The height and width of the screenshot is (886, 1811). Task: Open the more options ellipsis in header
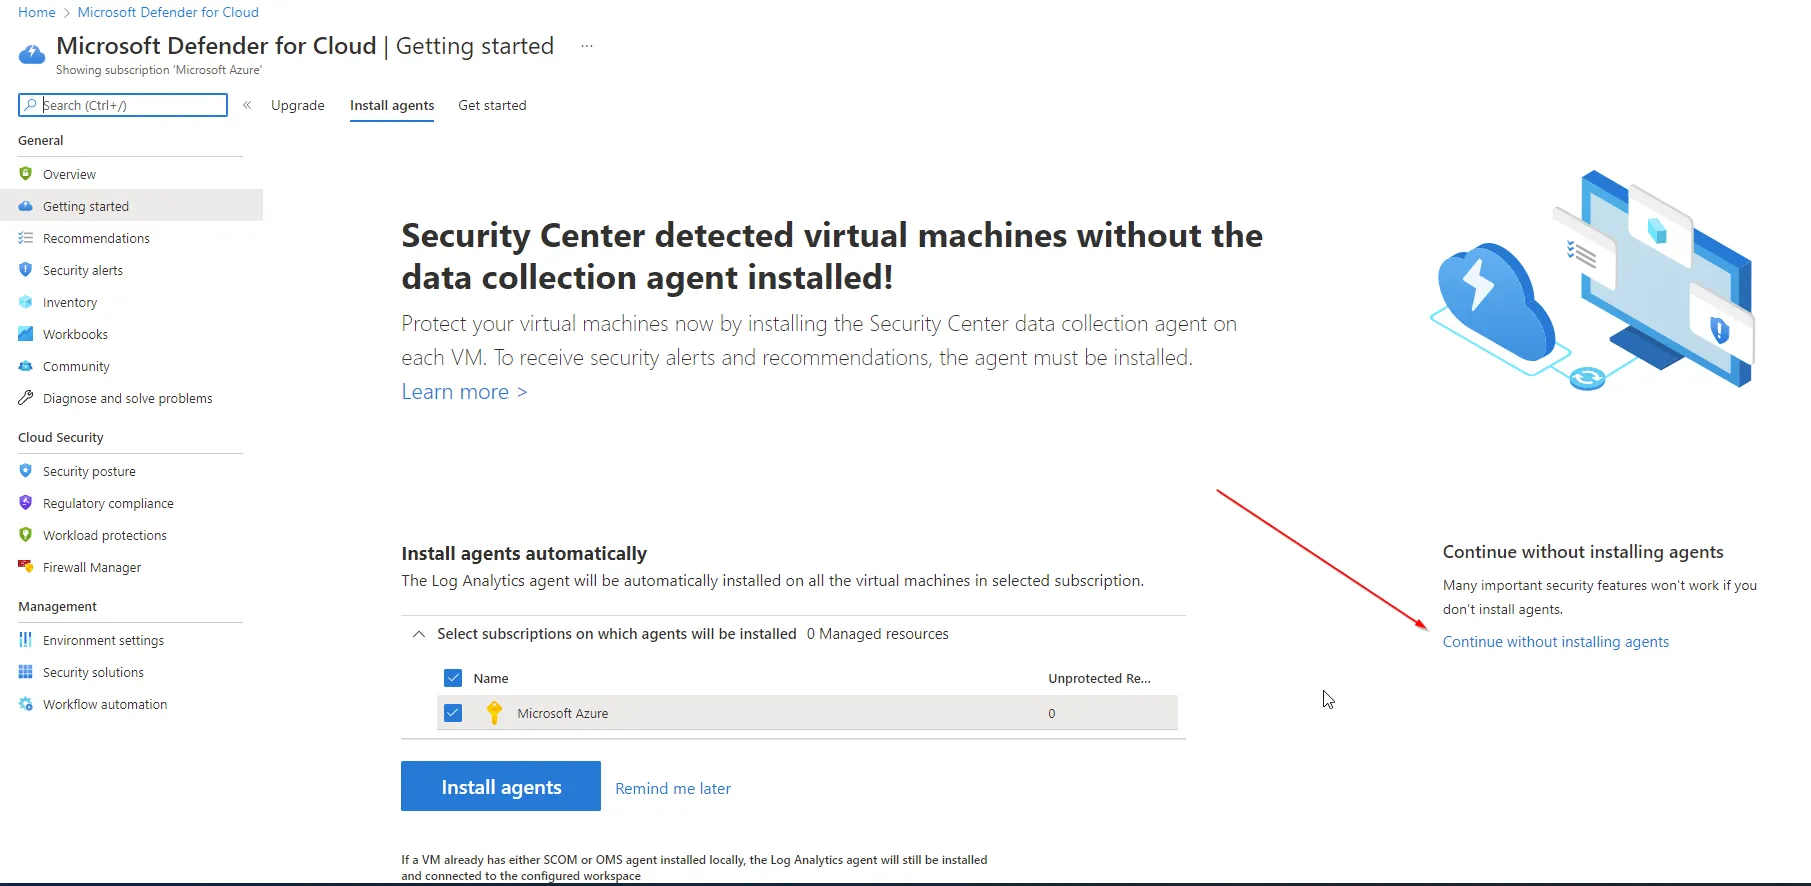coord(587,46)
